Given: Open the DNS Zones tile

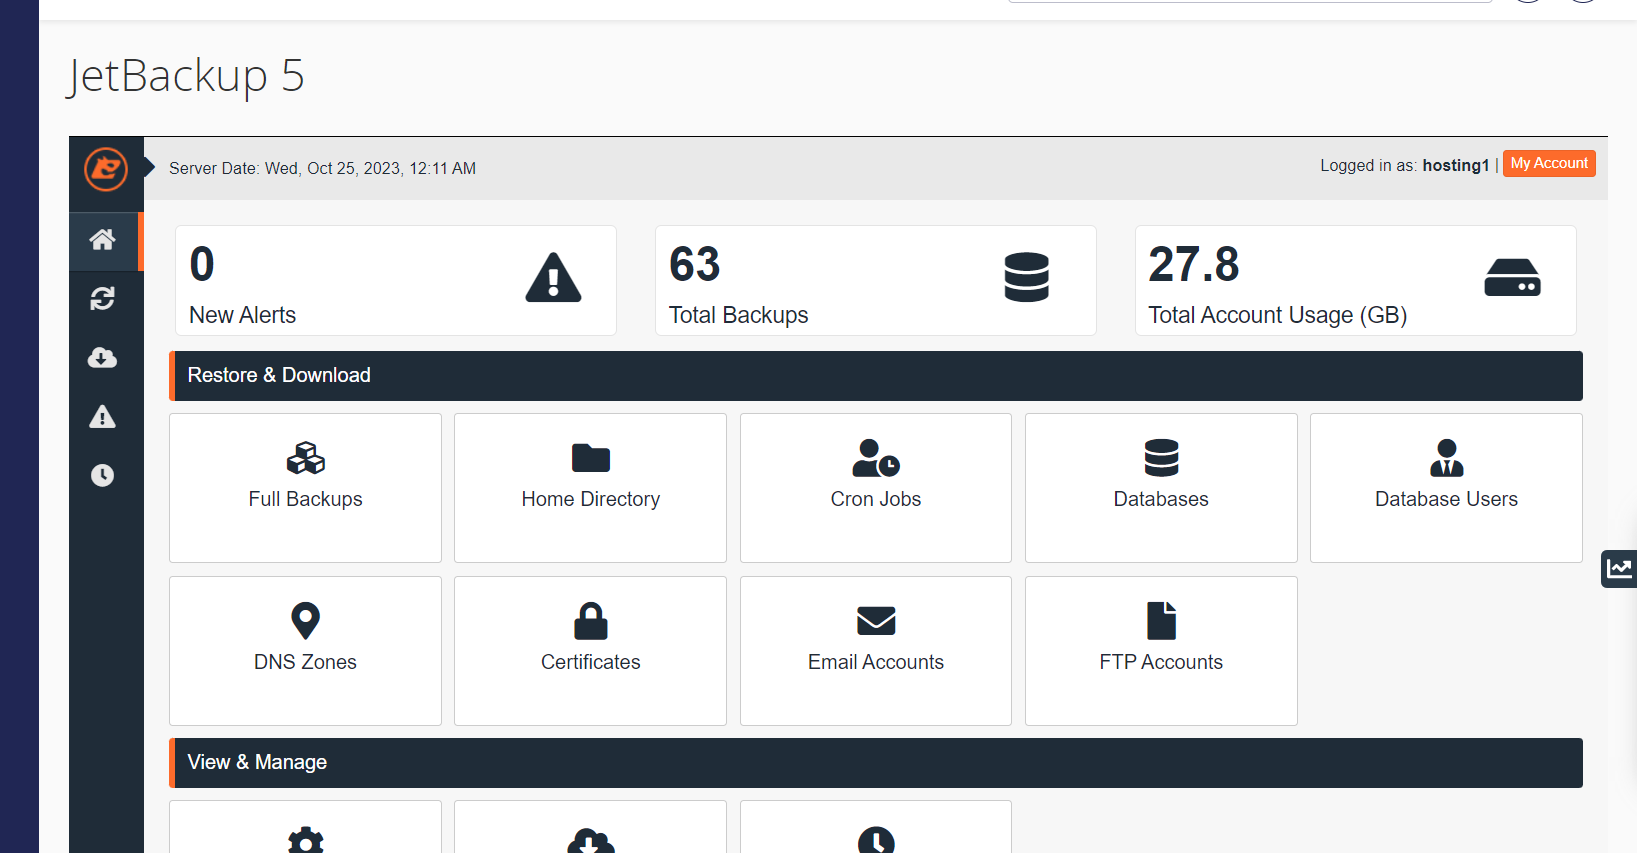Looking at the screenshot, I should coord(305,651).
